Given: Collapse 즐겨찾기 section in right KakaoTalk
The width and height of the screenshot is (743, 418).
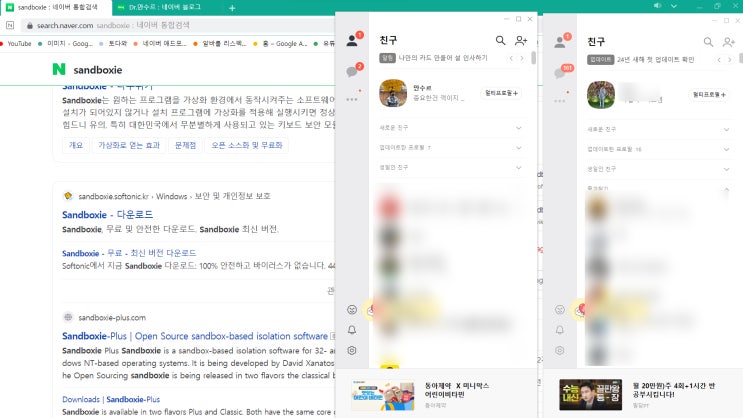Looking at the screenshot, I should point(726,189).
